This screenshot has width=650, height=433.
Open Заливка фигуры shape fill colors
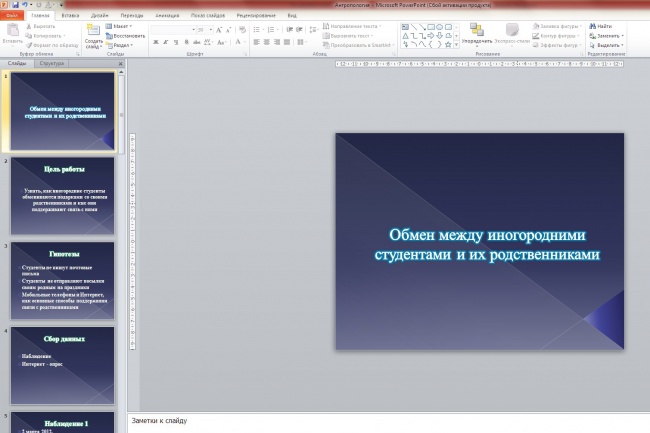(x=557, y=27)
